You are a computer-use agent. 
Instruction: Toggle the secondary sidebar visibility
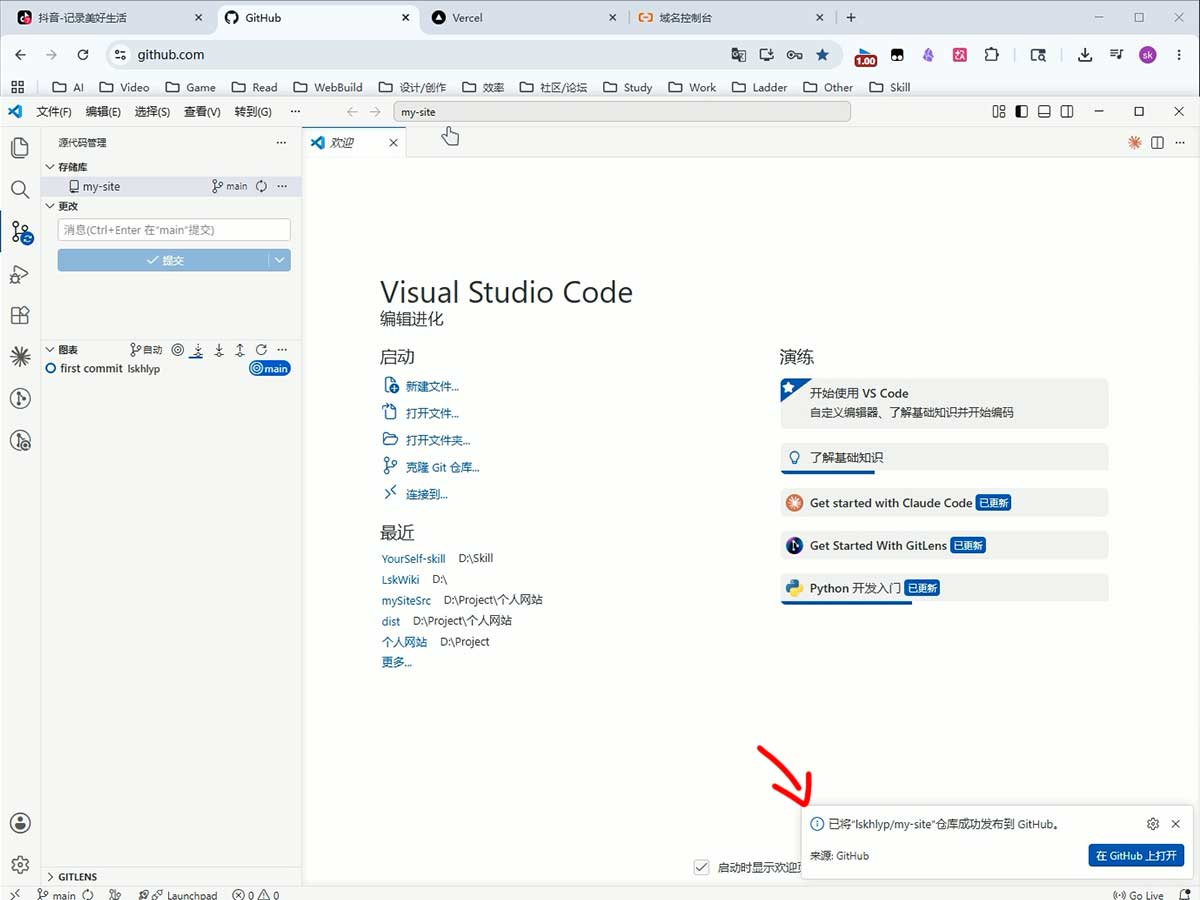point(1067,112)
